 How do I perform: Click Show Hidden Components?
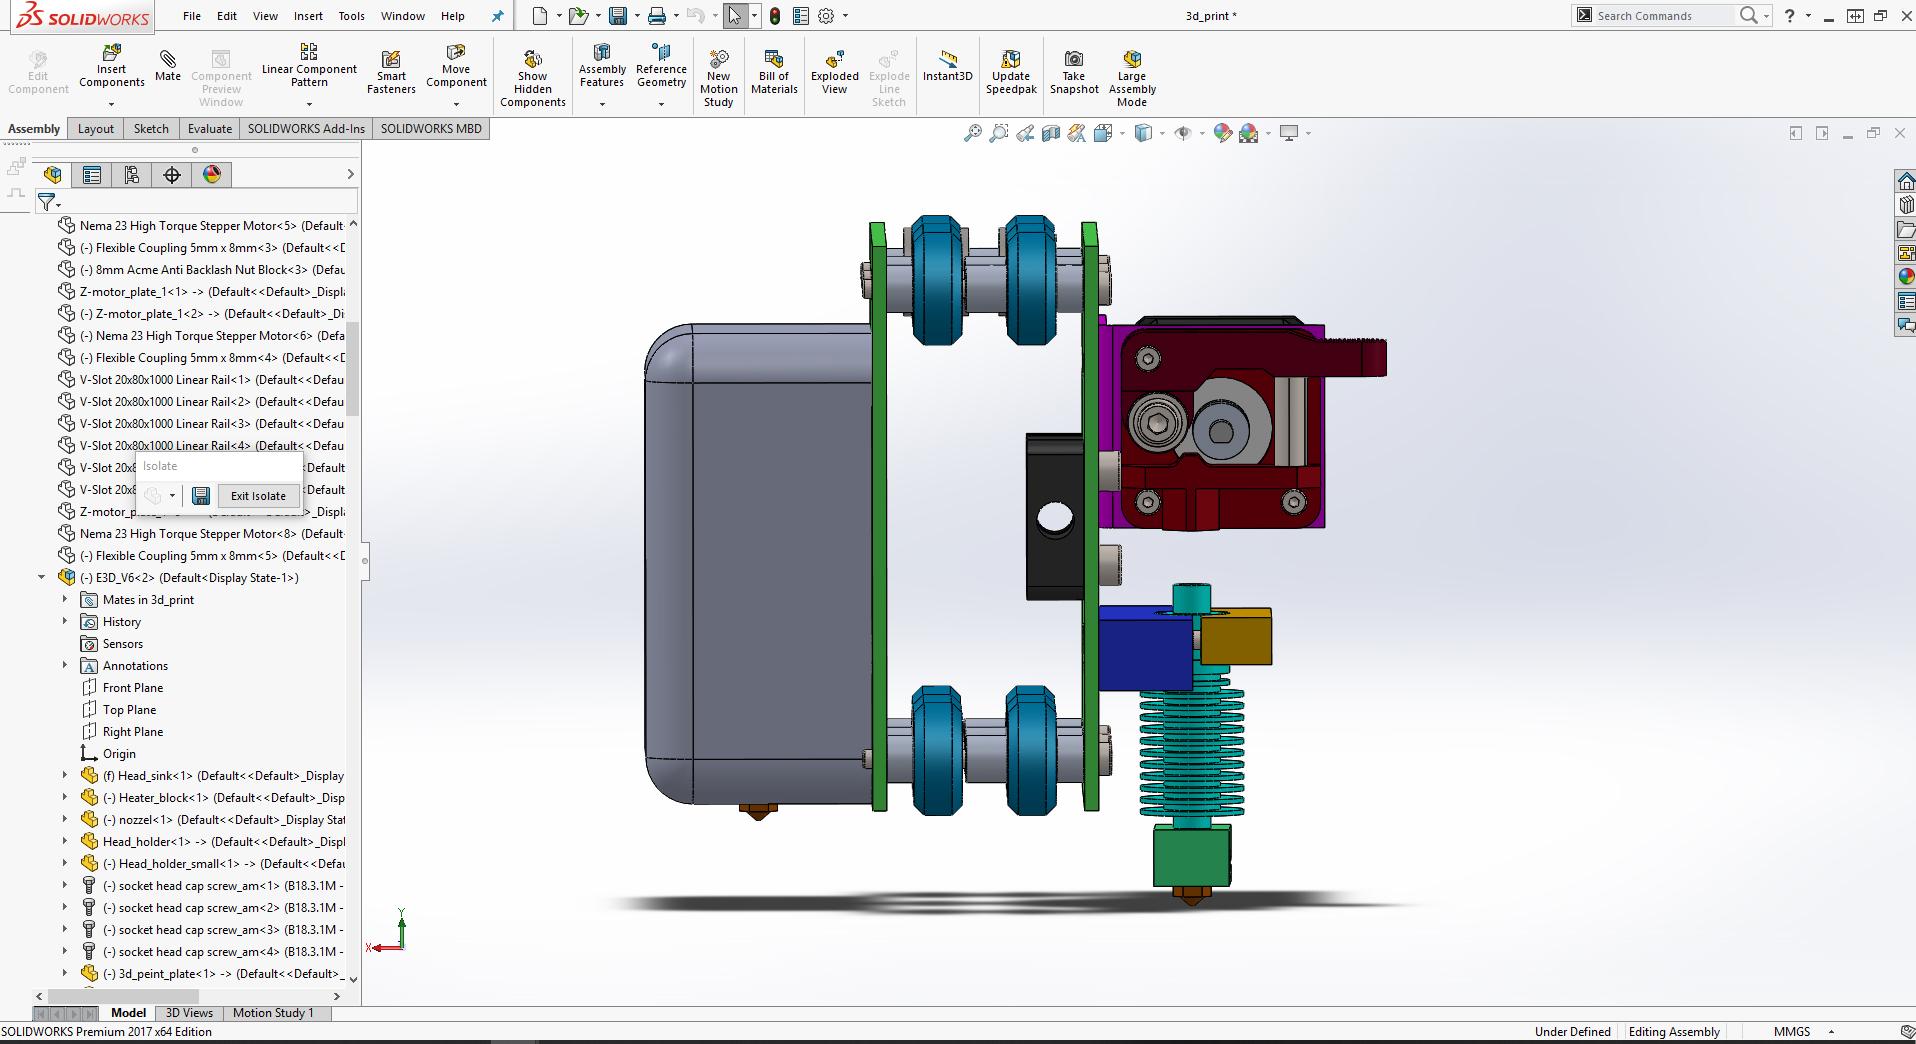click(x=533, y=77)
